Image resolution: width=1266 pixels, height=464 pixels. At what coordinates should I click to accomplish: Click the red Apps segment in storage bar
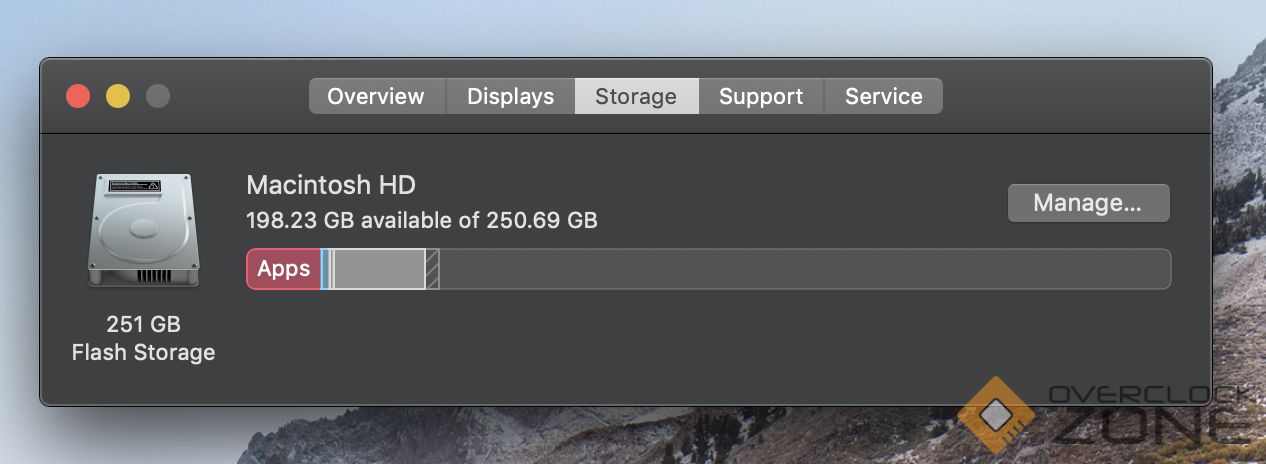click(x=283, y=269)
